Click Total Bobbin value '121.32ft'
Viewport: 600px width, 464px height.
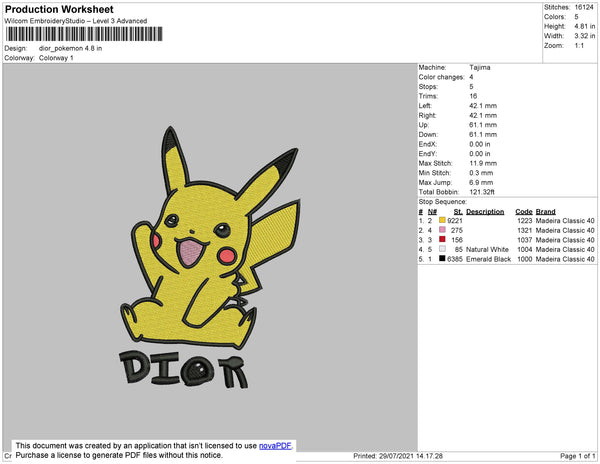click(x=482, y=192)
